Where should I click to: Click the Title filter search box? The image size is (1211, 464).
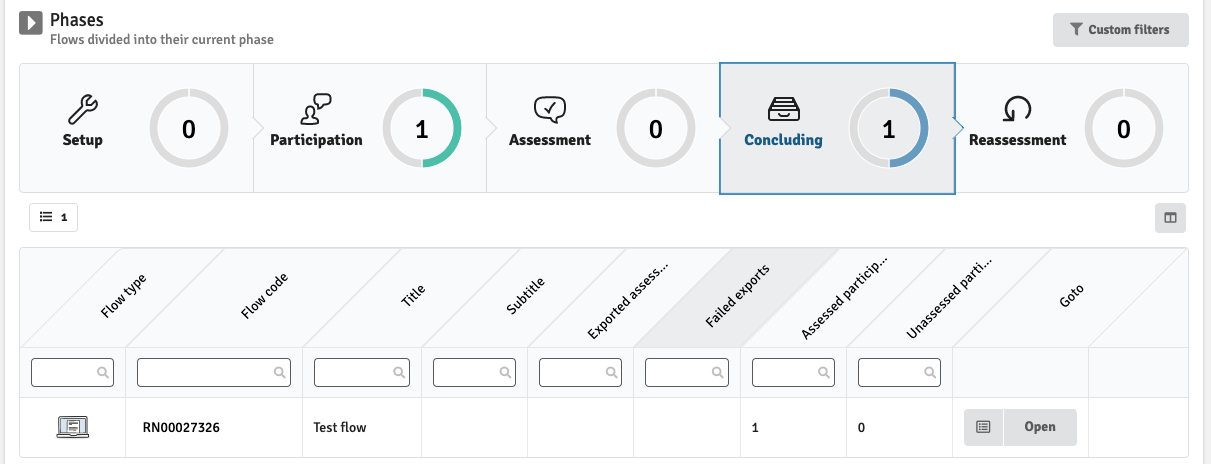pos(355,372)
